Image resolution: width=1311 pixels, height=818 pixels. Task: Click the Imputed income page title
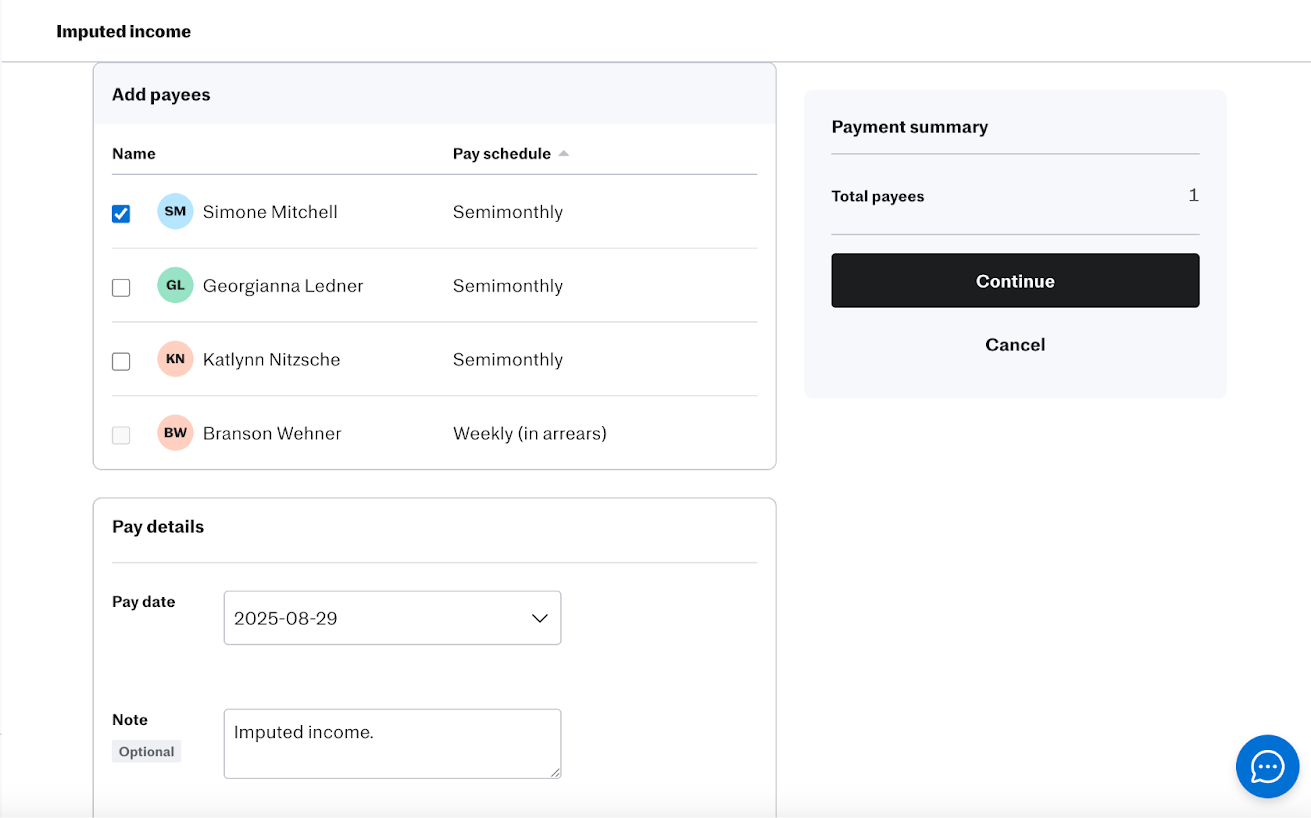[x=123, y=32]
